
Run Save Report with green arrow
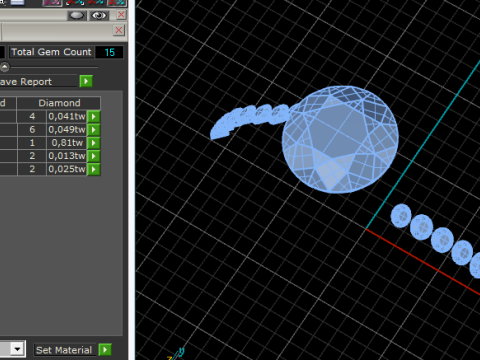[86, 81]
